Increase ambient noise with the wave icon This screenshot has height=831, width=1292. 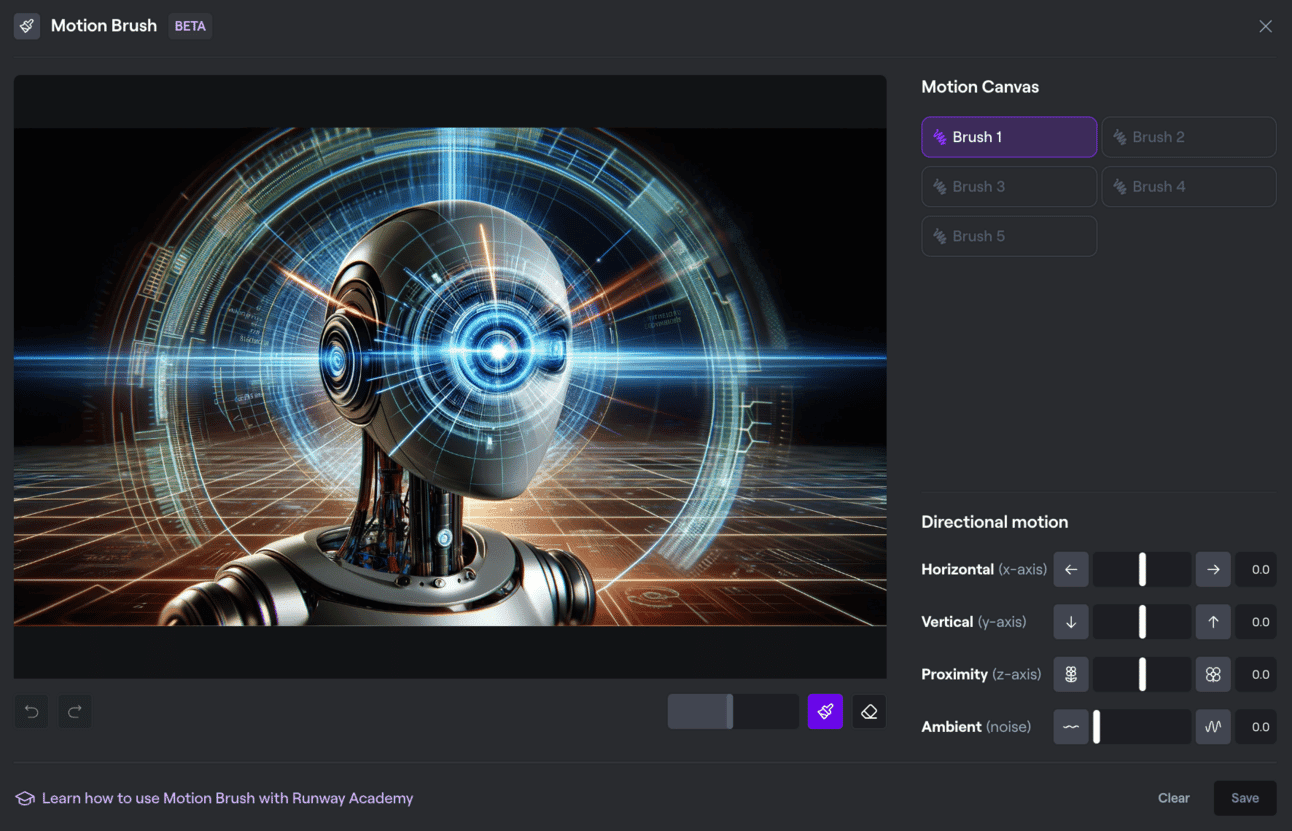pyautogui.click(x=1213, y=727)
